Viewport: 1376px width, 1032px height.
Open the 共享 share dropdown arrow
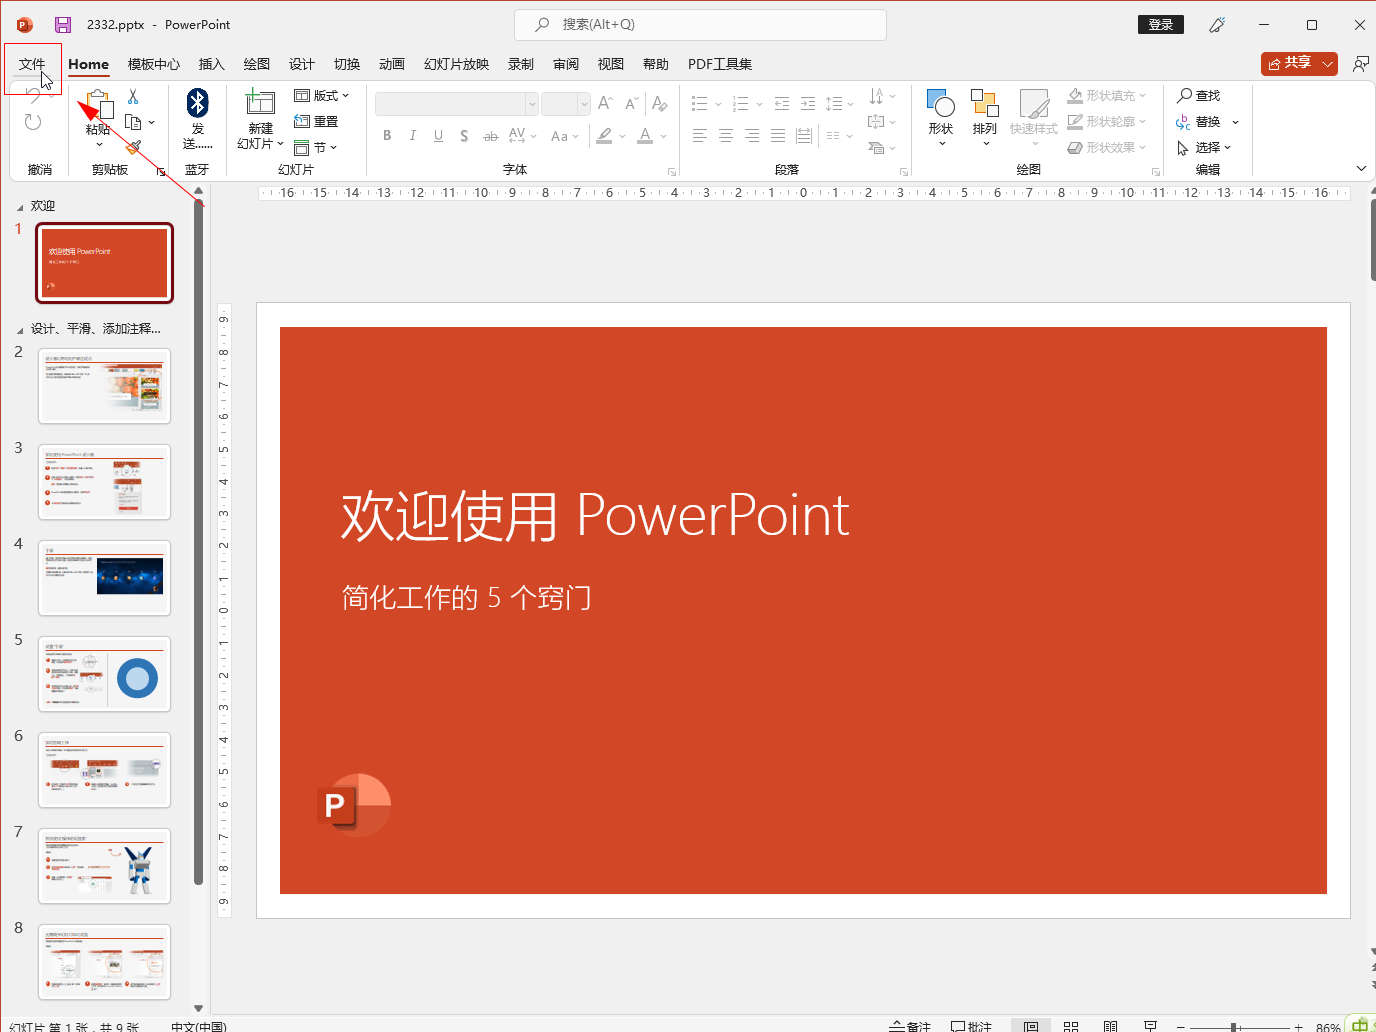click(1328, 64)
